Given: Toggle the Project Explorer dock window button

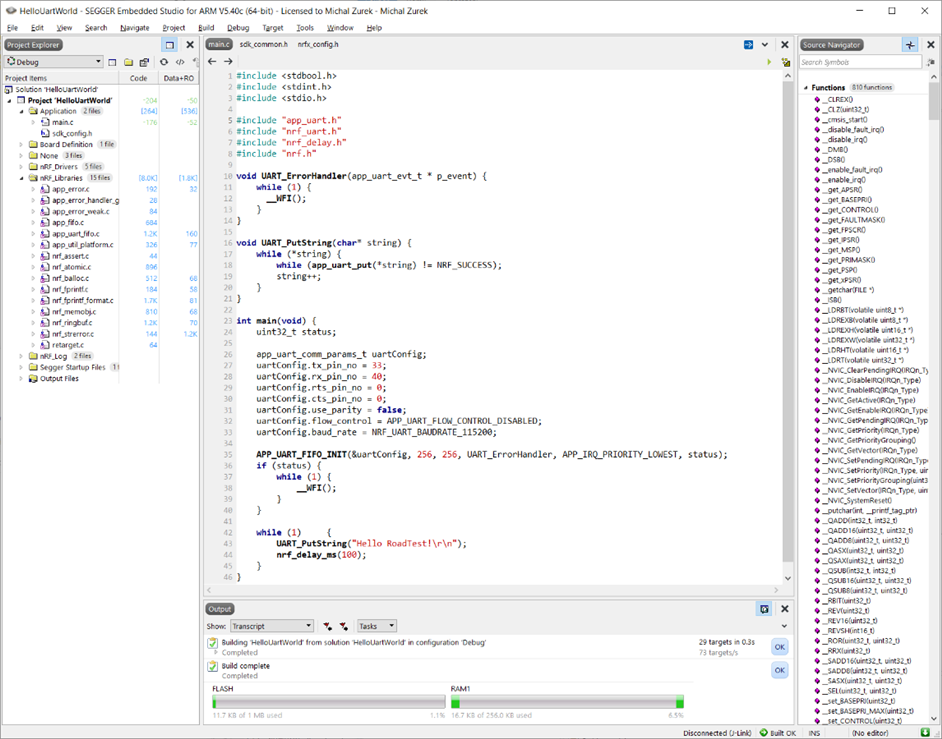Looking at the screenshot, I should [169, 45].
